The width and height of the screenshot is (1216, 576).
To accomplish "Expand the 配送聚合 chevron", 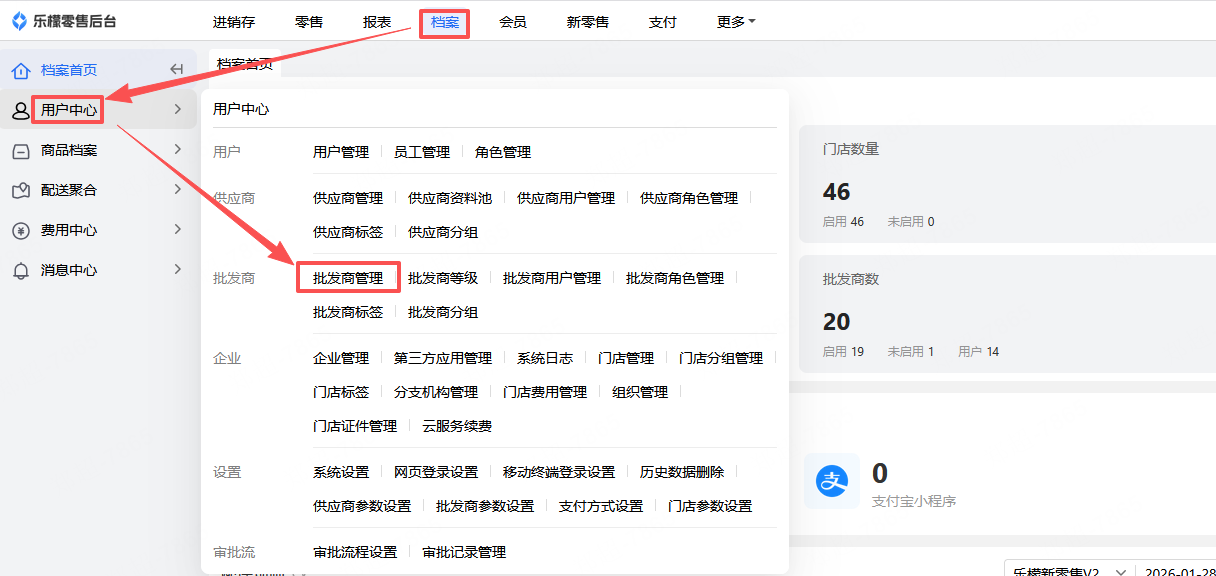I will pyautogui.click(x=177, y=189).
